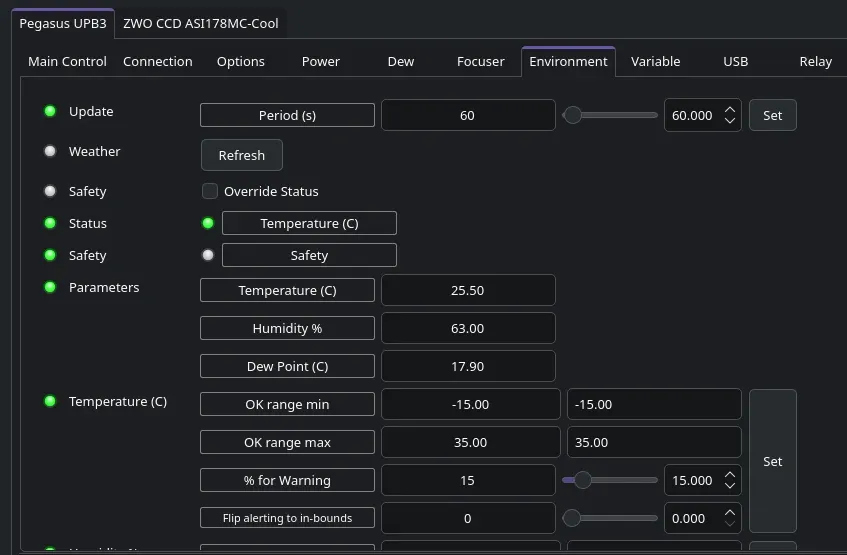
Task: Adjust the Flip alerting to in-bounds slider
Action: 610,518
